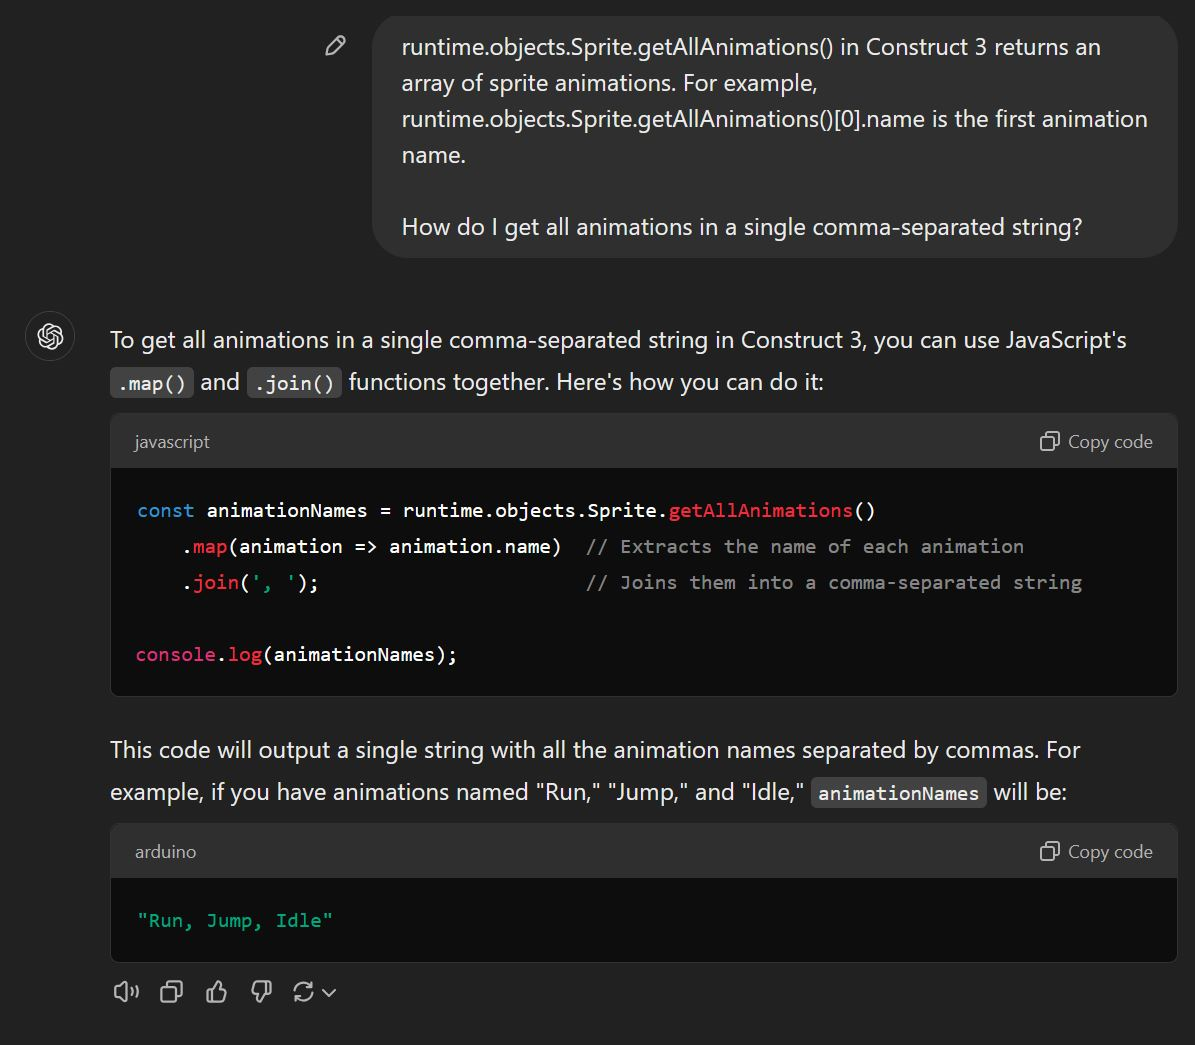The height and width of the screenshot is (1045, 1195).
Task: Click the 'console.log(animationNames);' code line
Action: point(296,655)
